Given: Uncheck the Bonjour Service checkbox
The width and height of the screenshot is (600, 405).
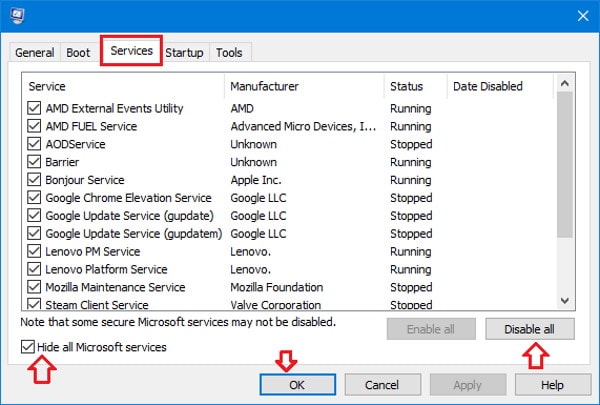Looking at the screenshot, I should point(34,180).
